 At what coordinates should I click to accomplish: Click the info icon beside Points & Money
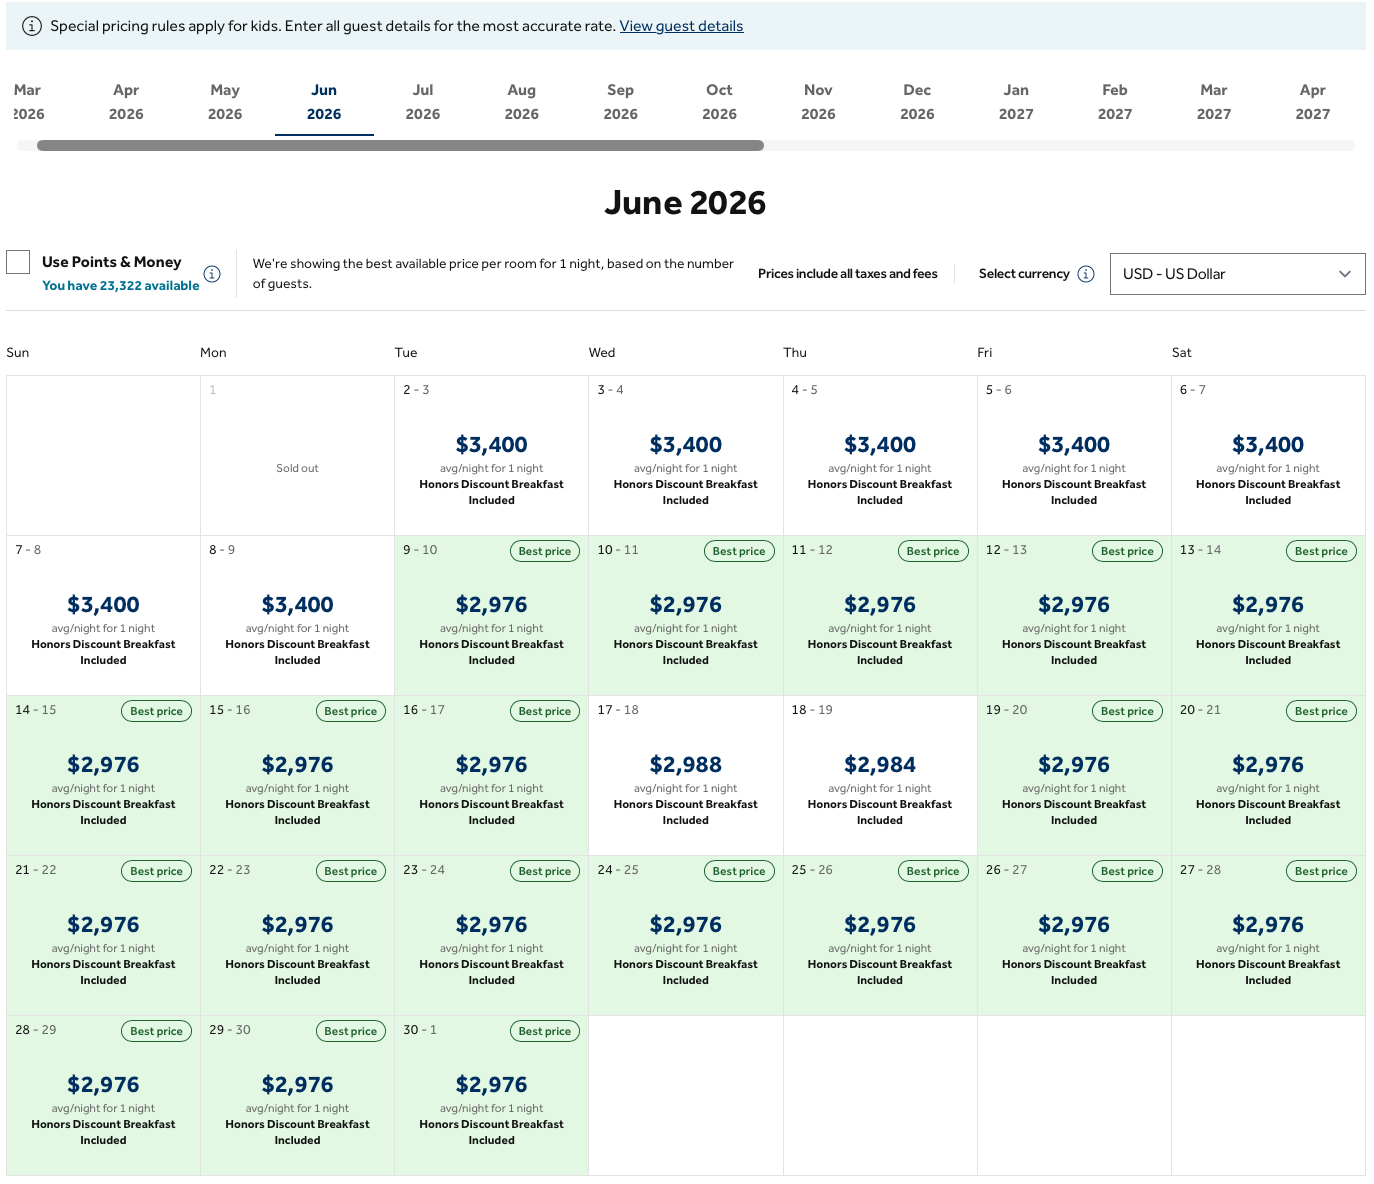click(x=212, y=274)
